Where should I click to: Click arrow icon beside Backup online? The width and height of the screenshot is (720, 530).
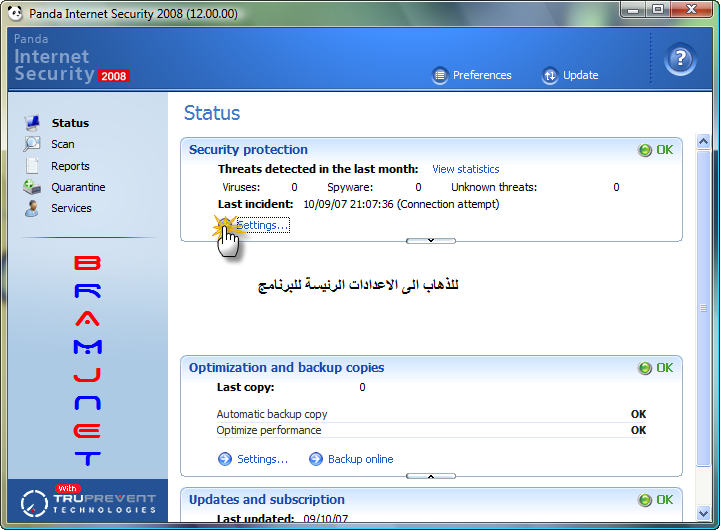click(316, 459)
